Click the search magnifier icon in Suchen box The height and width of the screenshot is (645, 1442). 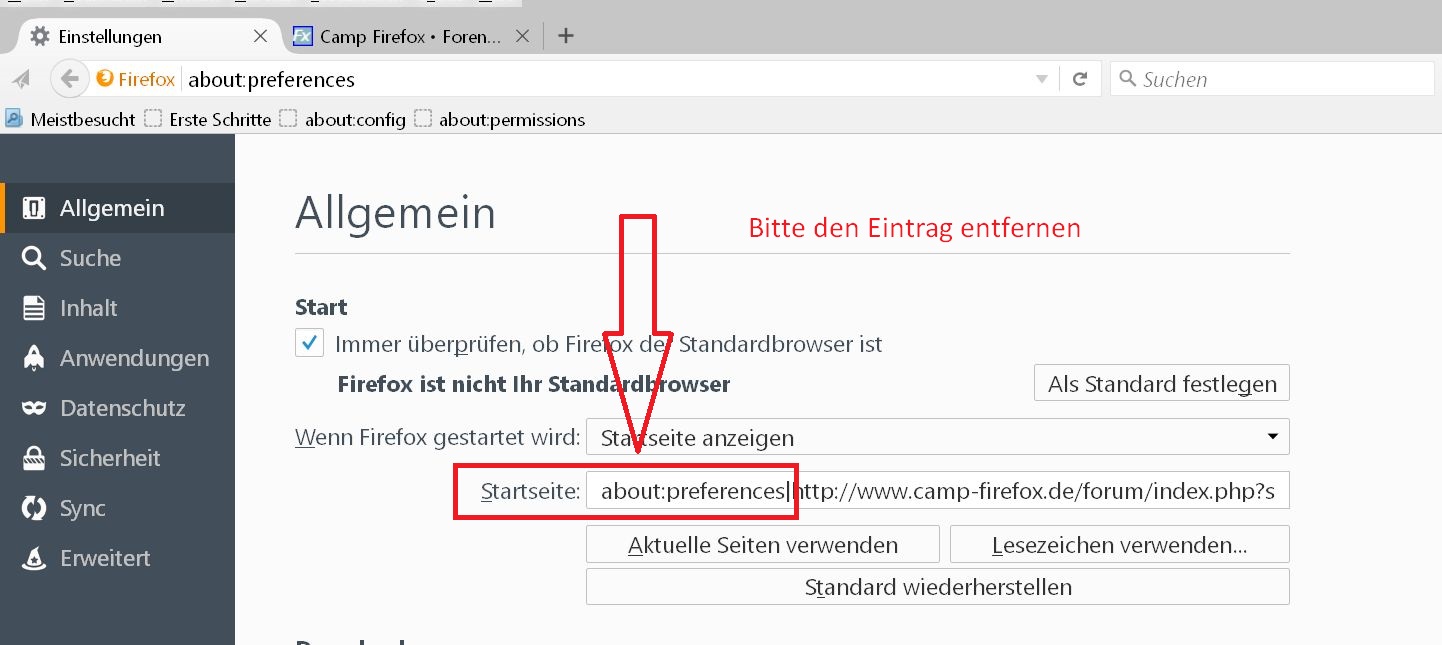pos(1128,78)
